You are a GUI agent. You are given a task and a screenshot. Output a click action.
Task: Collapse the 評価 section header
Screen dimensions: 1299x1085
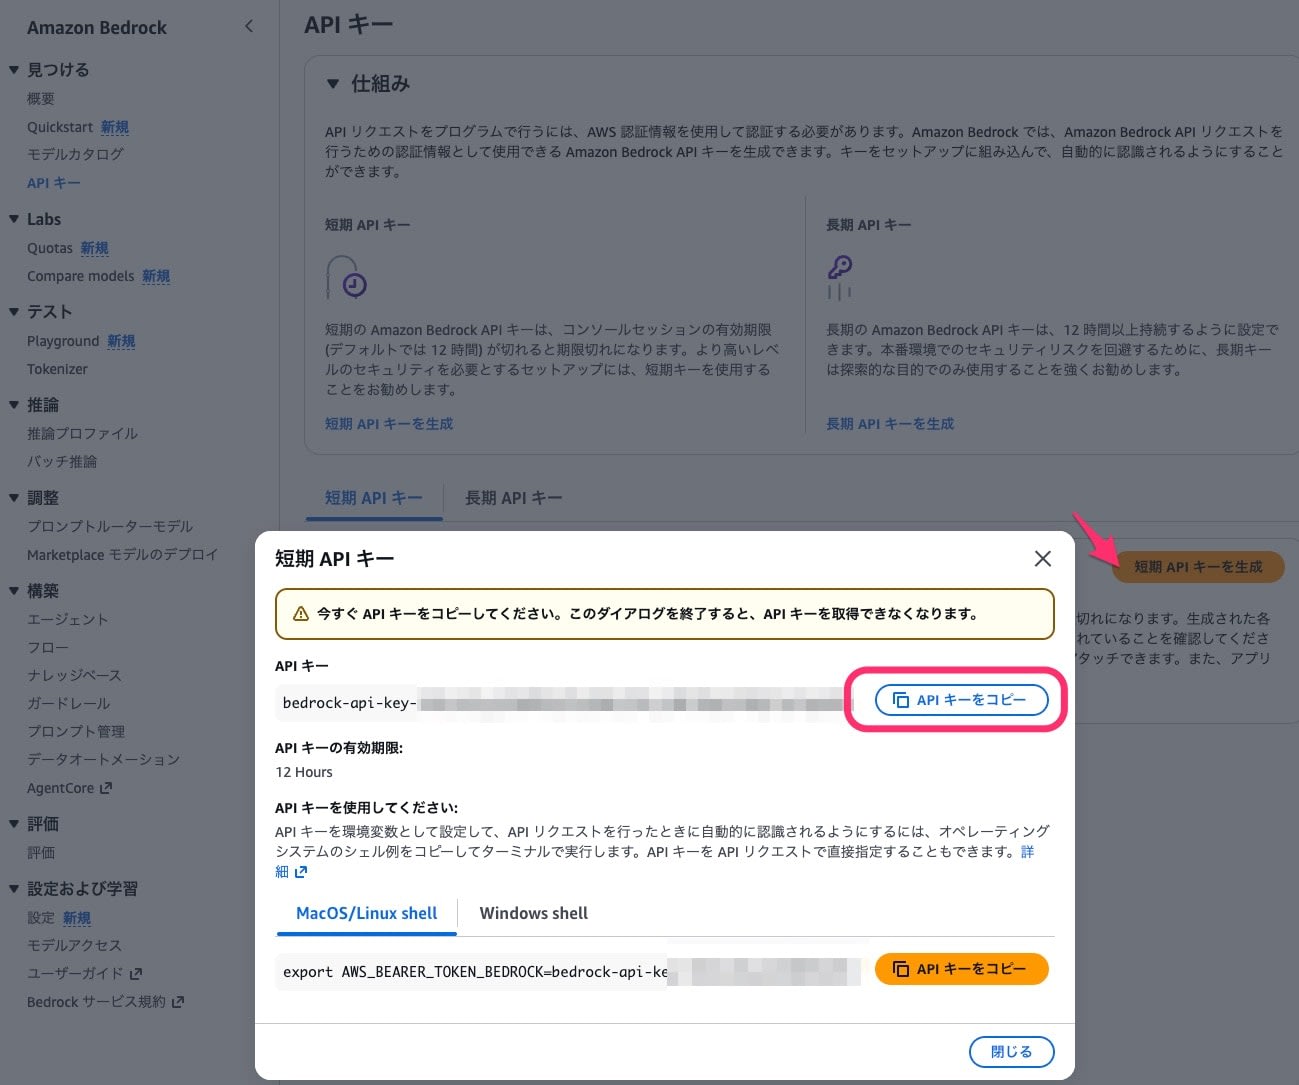[14, 824]
